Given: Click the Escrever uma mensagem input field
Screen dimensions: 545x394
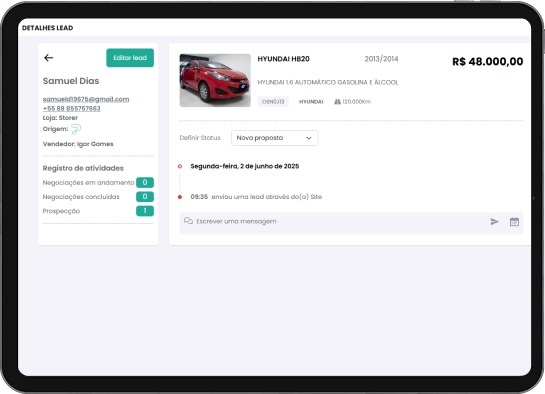Looking at the screenshot, I should (x=351, y=223).
